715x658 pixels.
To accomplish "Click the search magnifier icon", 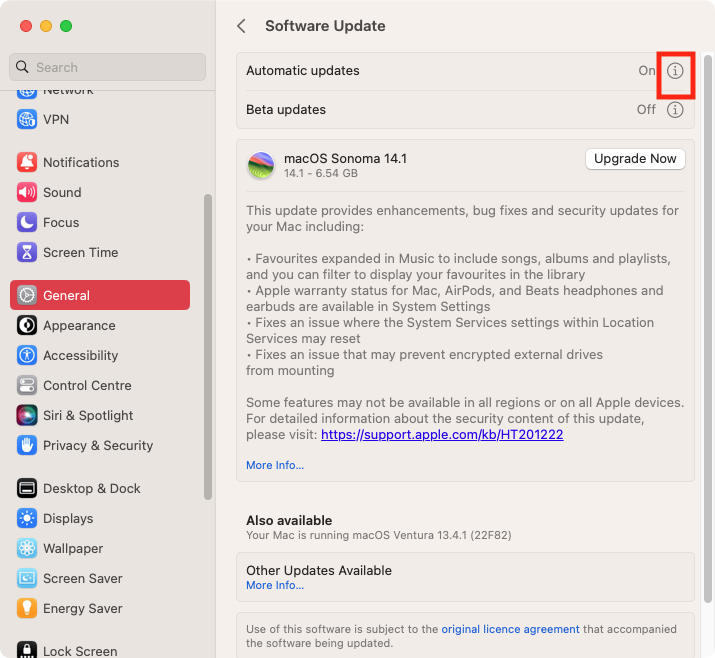I will (22, 67).
